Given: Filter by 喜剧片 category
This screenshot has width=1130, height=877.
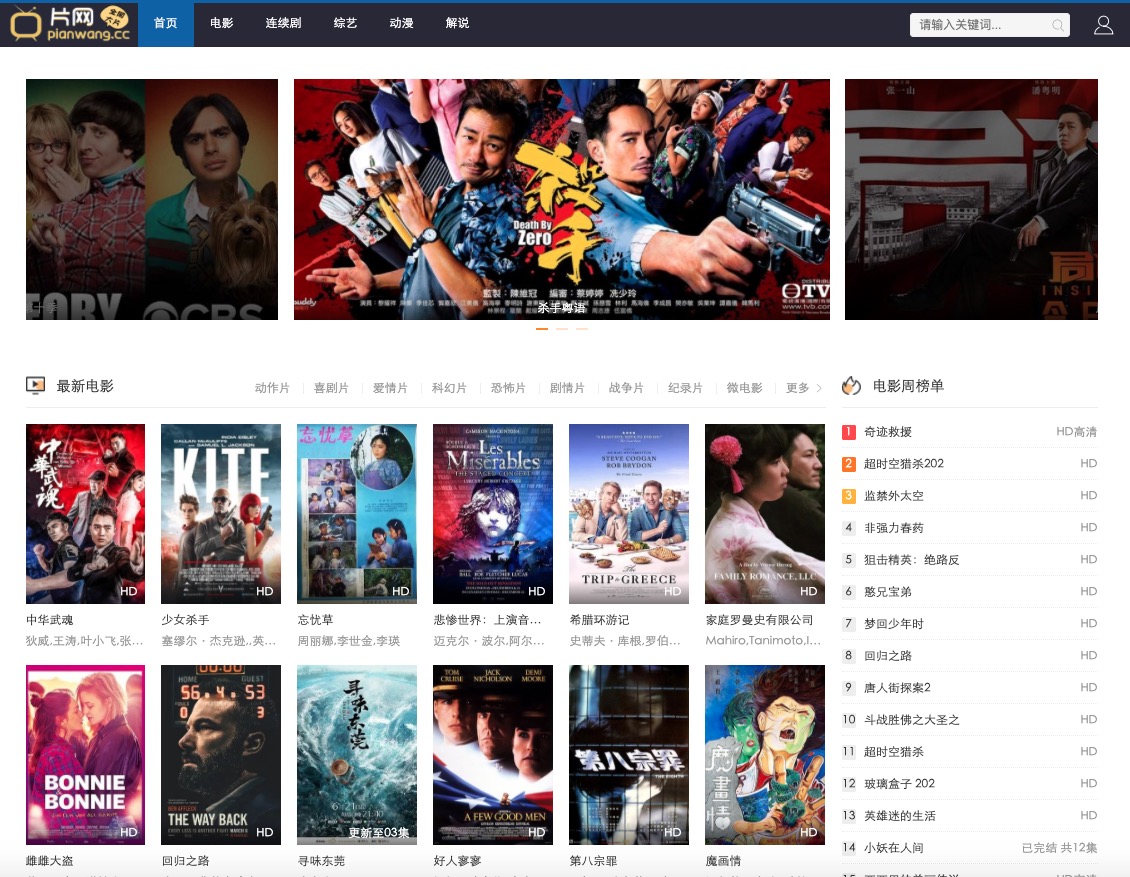Looking at the screenshot, I should point(332,388).
